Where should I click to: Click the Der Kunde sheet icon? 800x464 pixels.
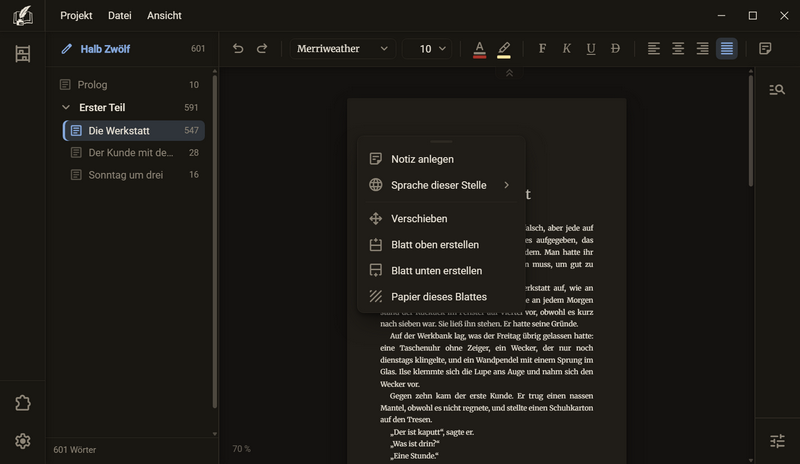click(x=76, y=153)
